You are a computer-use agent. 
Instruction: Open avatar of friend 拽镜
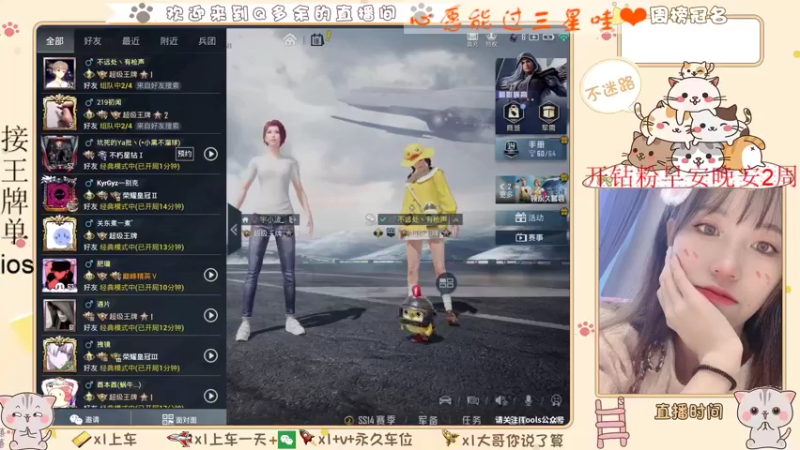tap(60, 355)
